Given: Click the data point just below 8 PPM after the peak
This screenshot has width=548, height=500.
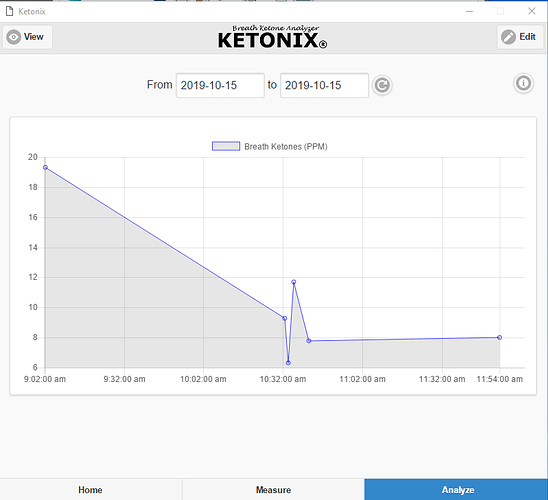Looking at the screenshot, I should [309, 341].
